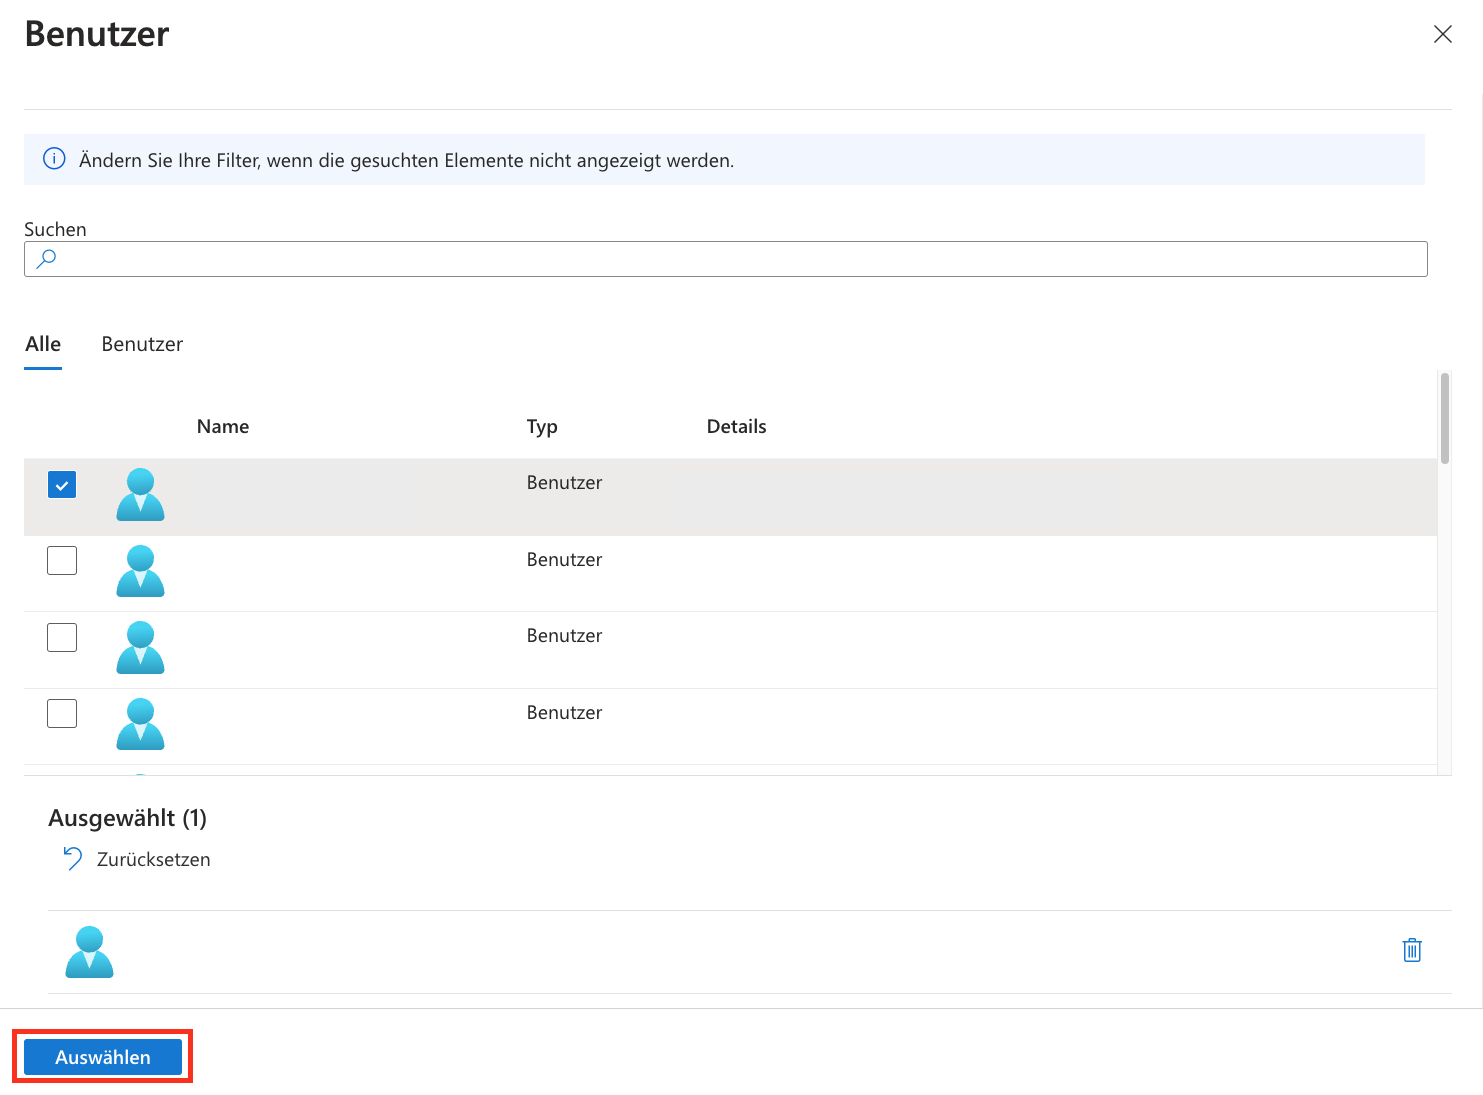This screenshot has width=1483, height=1095.
Task: Click the user list scrollbar thumb
Action: pyautogui.click(x=1444, y=418)
